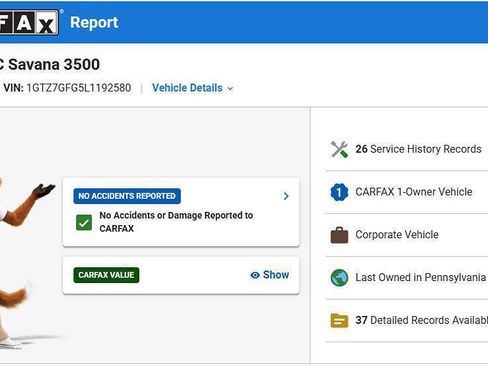Open the No Accidents Reported badge

(127, 196)
